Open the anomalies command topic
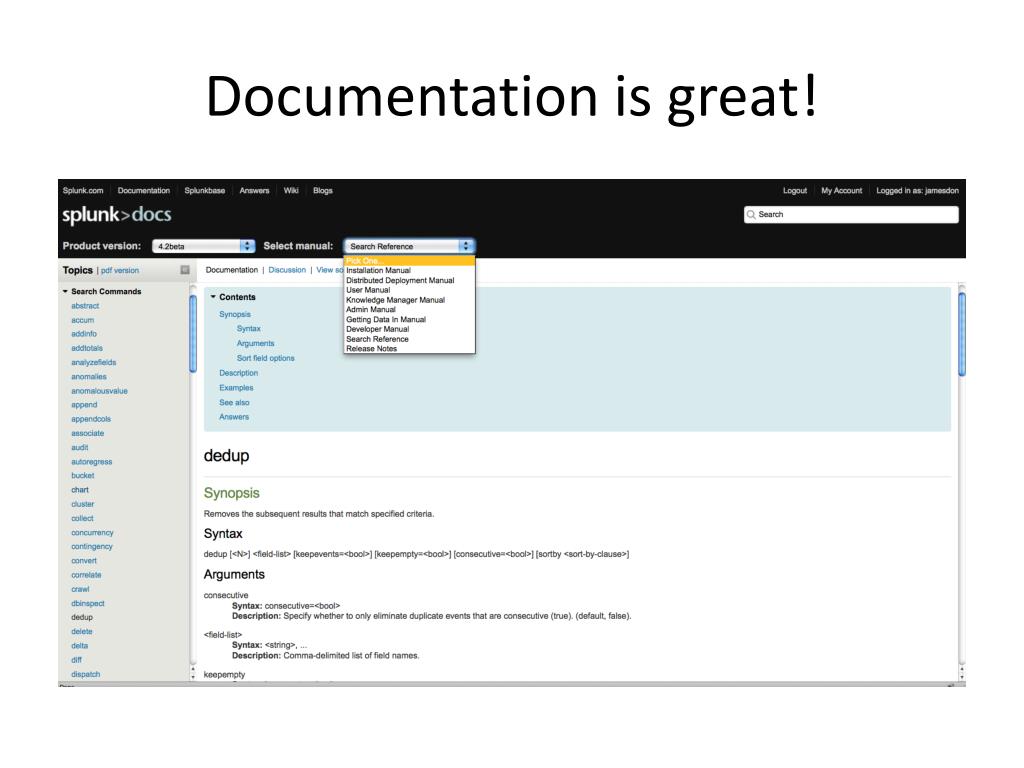 pyautogui.click(x=89, y=377)
